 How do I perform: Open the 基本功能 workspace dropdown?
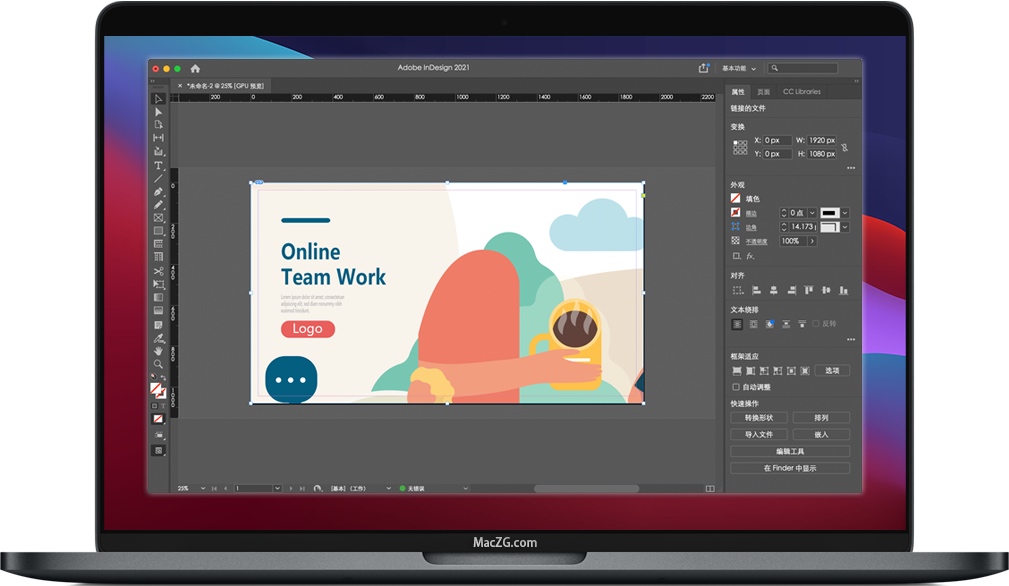[740, 68]
